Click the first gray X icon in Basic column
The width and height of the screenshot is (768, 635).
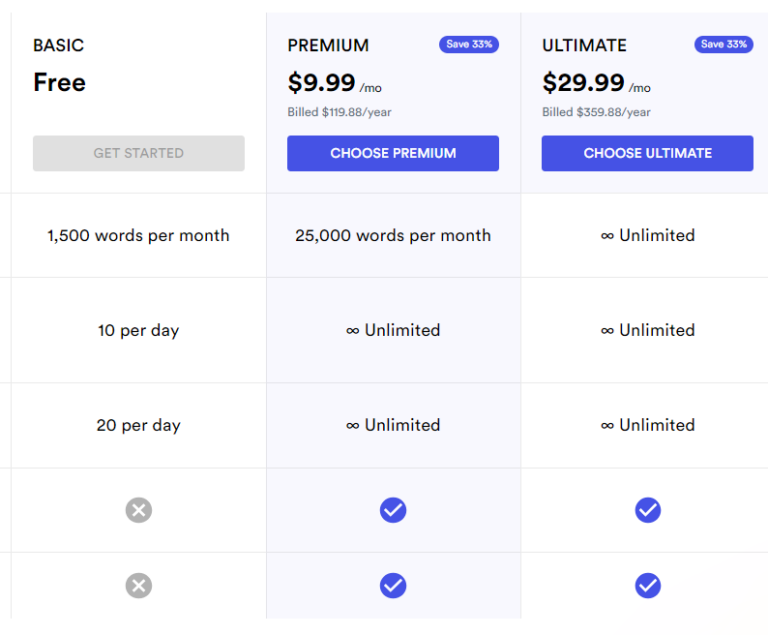click(x=139, y=510)
